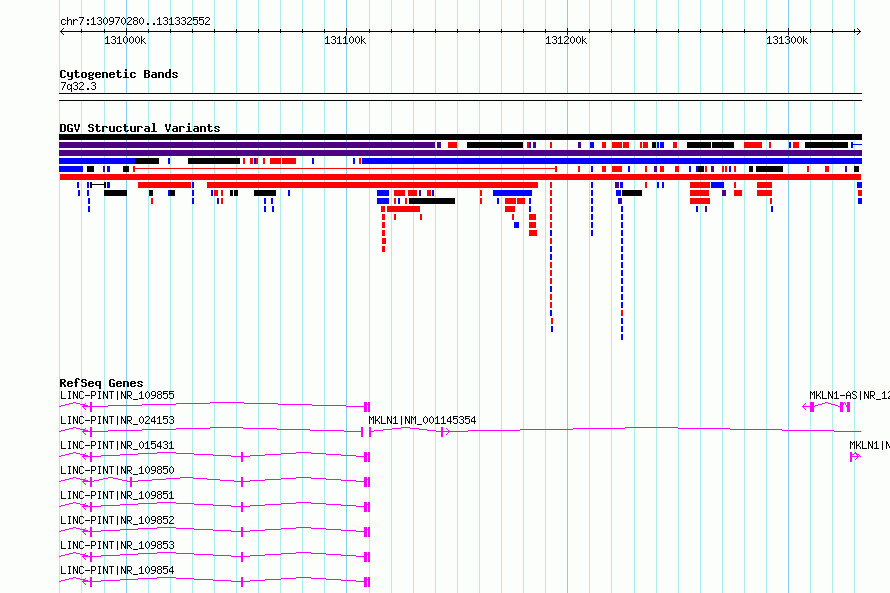Click the LINC-PINT NR_109854 transcript glyph line
890x593 pixels.
(215, 581)
